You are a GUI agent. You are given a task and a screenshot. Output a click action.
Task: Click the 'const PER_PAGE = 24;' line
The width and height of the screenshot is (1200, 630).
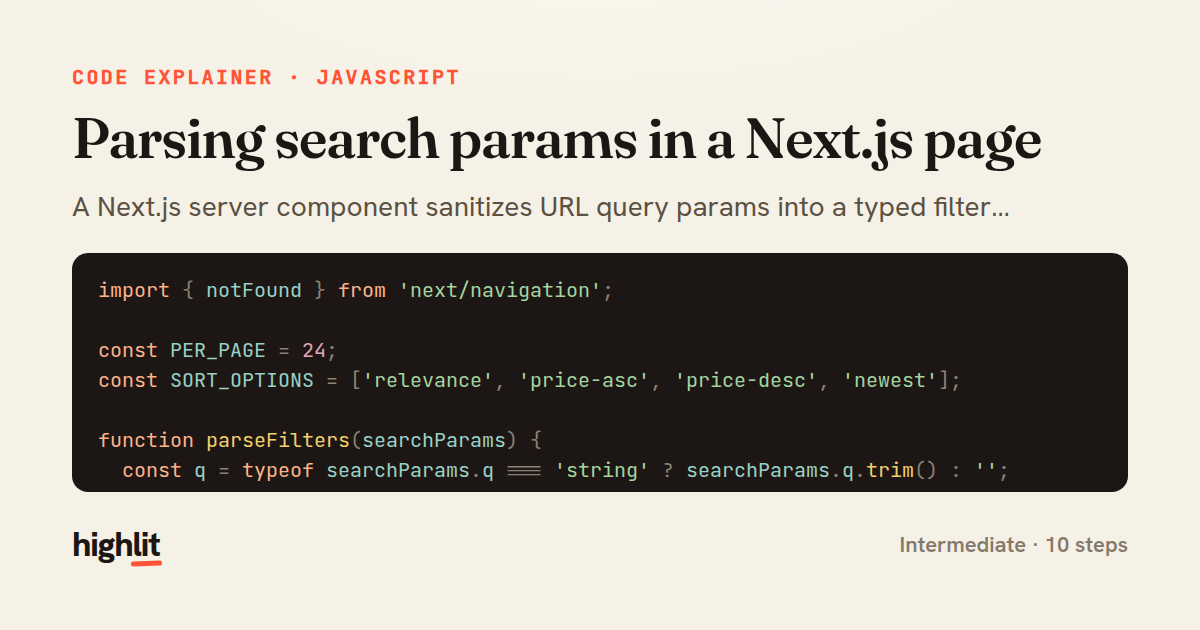click(218, 351)
